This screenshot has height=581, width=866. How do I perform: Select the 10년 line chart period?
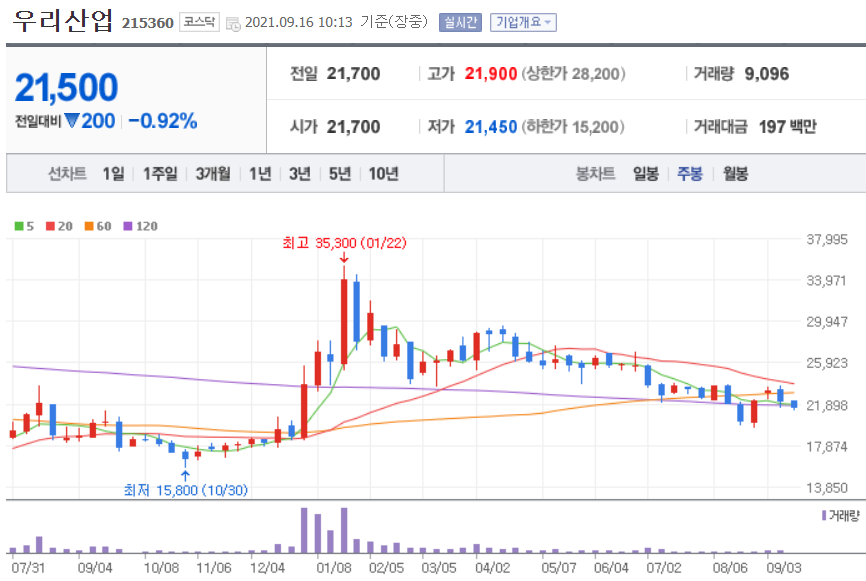click(x=383, y=174)
